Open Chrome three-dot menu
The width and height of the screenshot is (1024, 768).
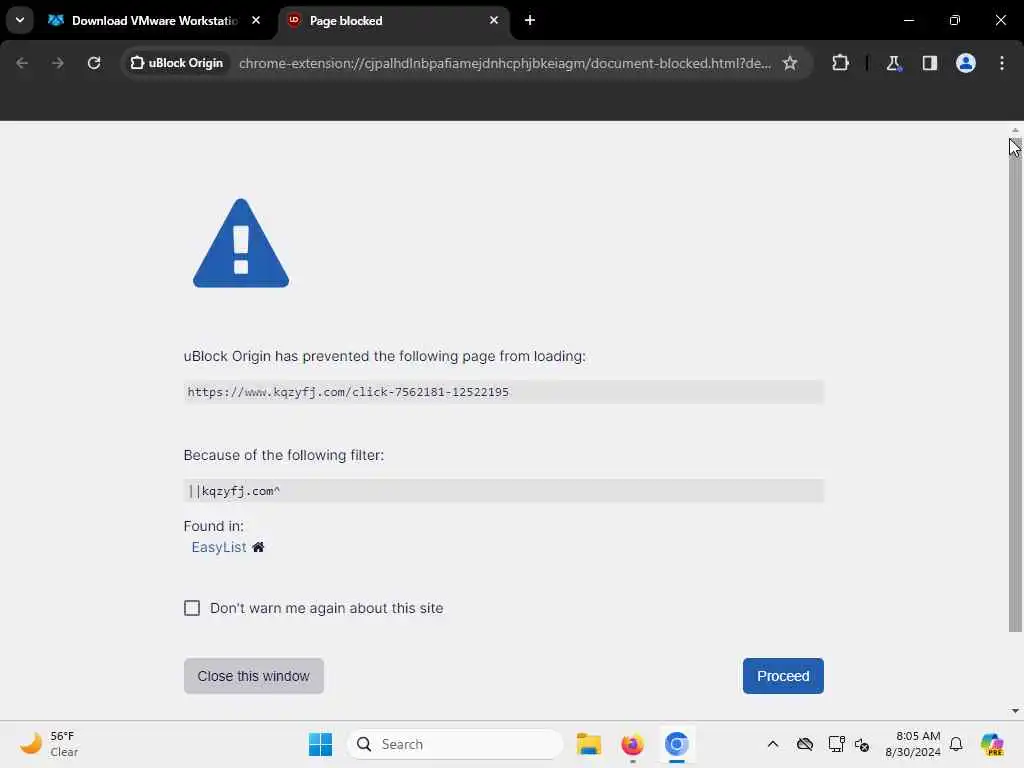(x=1001, y=63)
